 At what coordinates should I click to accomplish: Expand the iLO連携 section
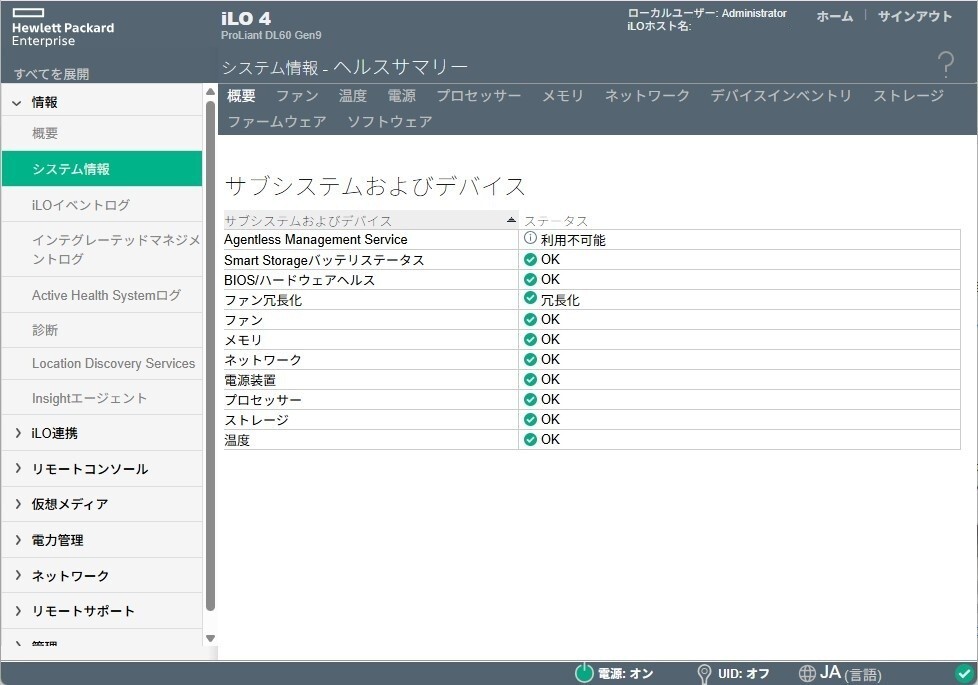[x=17, y=433]
